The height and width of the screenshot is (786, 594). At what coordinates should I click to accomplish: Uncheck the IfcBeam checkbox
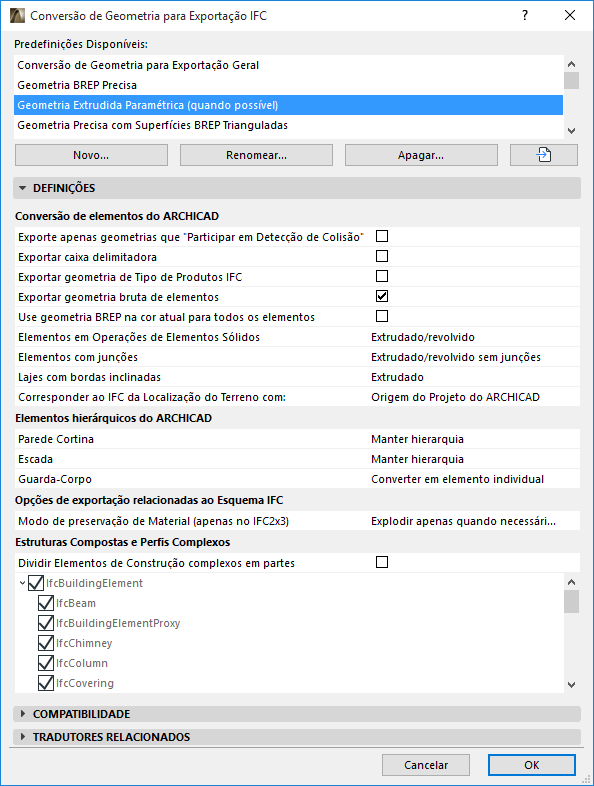[x=46, y=603]
